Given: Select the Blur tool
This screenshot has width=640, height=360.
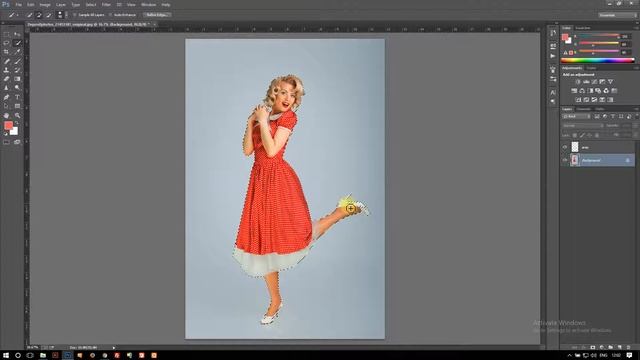Looking at the screenshot, I should [6, 88].
